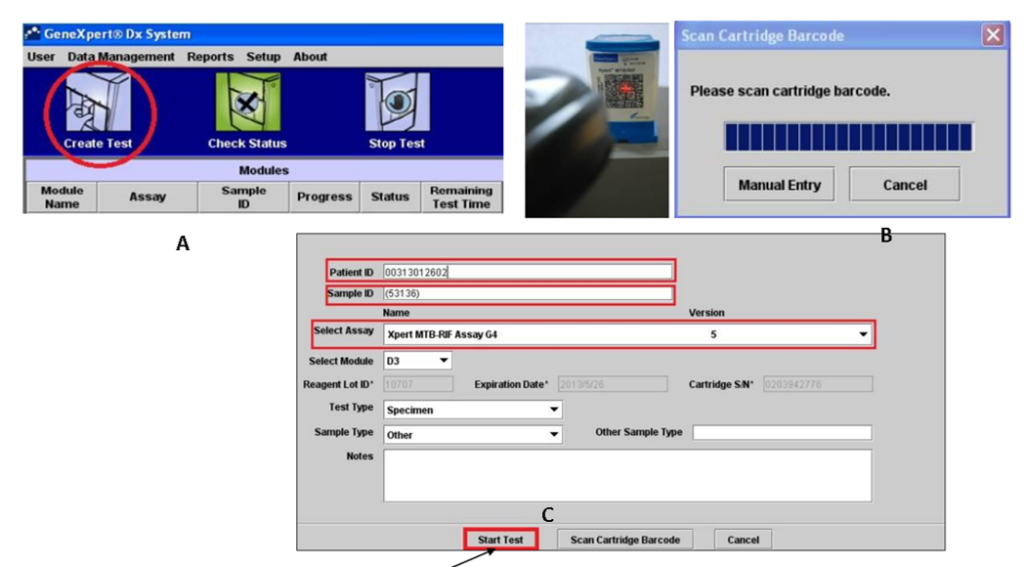
Task: Click the Sample ID input field
Action: 528,294
